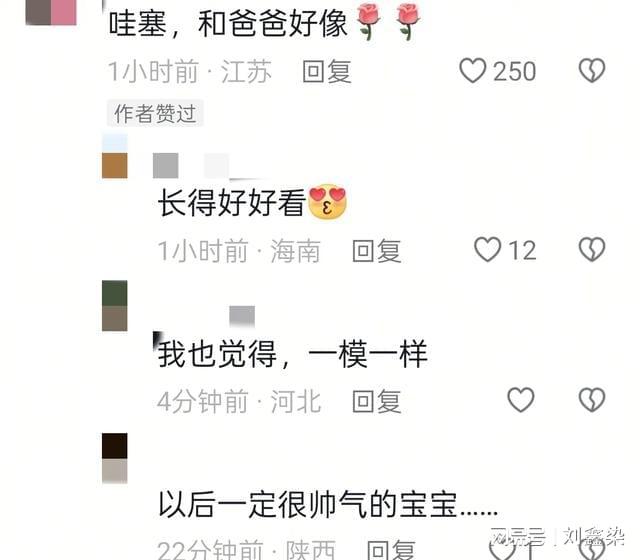Image resolution: width=640 pixels, height=560 pixels.
Task: Reply to the 海南 comment via 回复
Action: (x=377, y=251)
